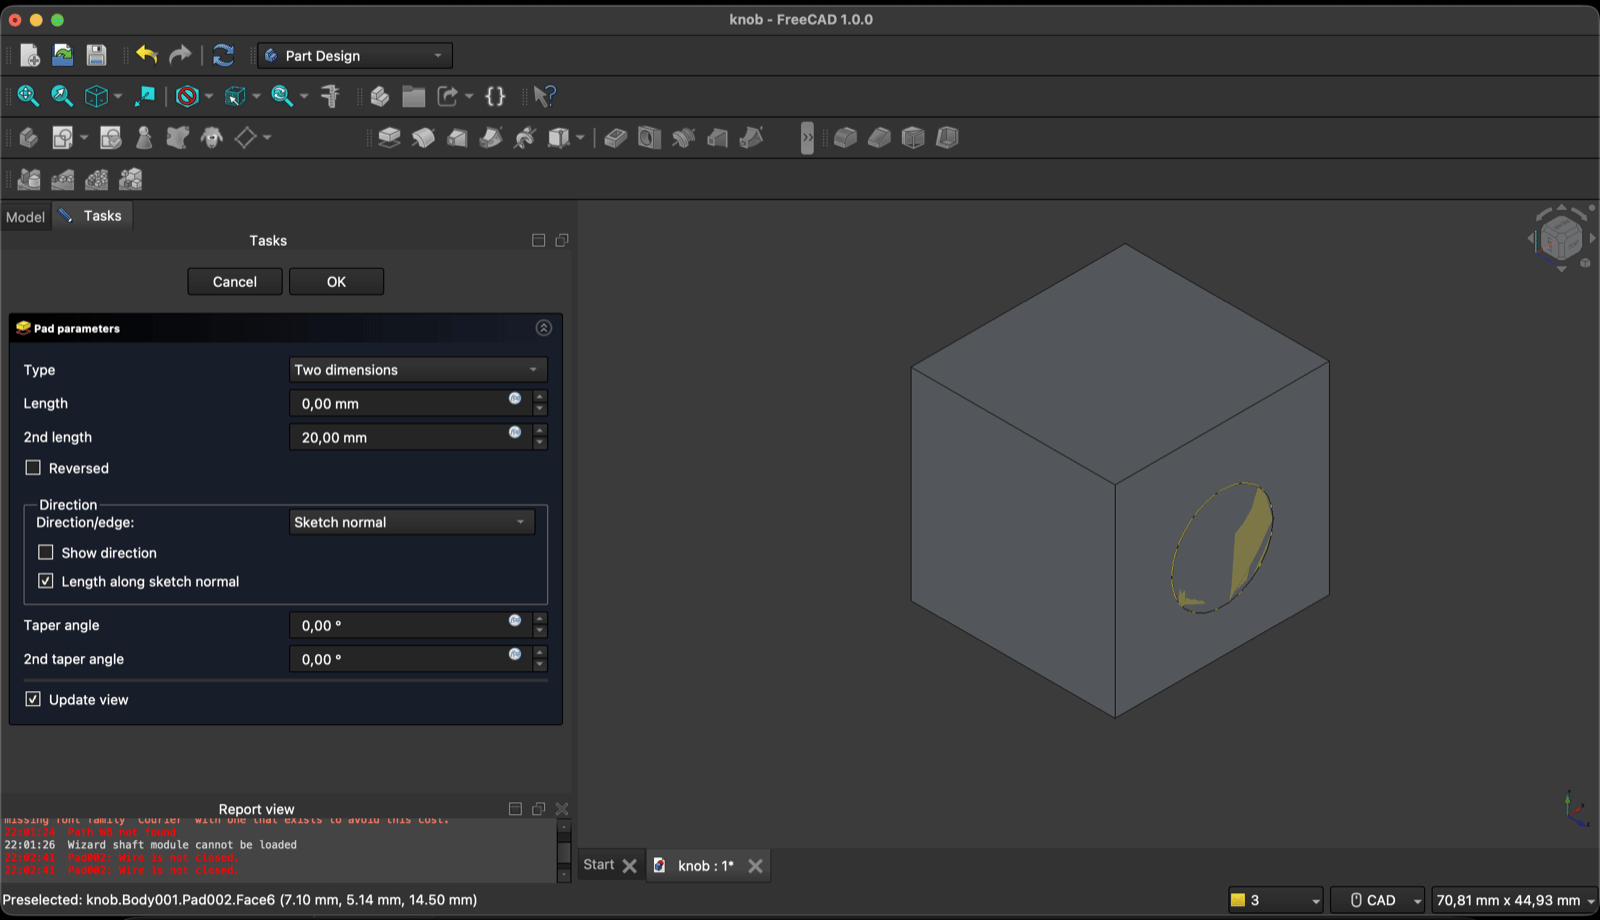Toggle the Update view checkbox

(33, 699)
